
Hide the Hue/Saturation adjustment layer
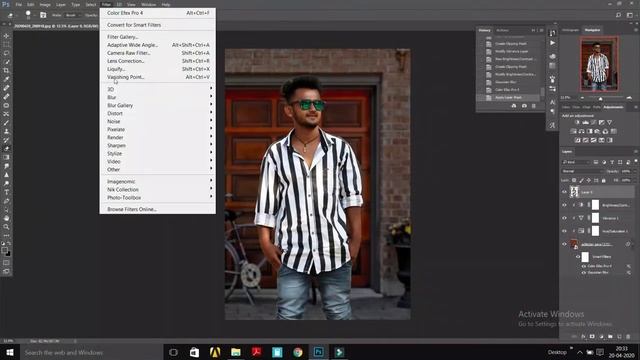pyautogui.click(x=564, y=231)
